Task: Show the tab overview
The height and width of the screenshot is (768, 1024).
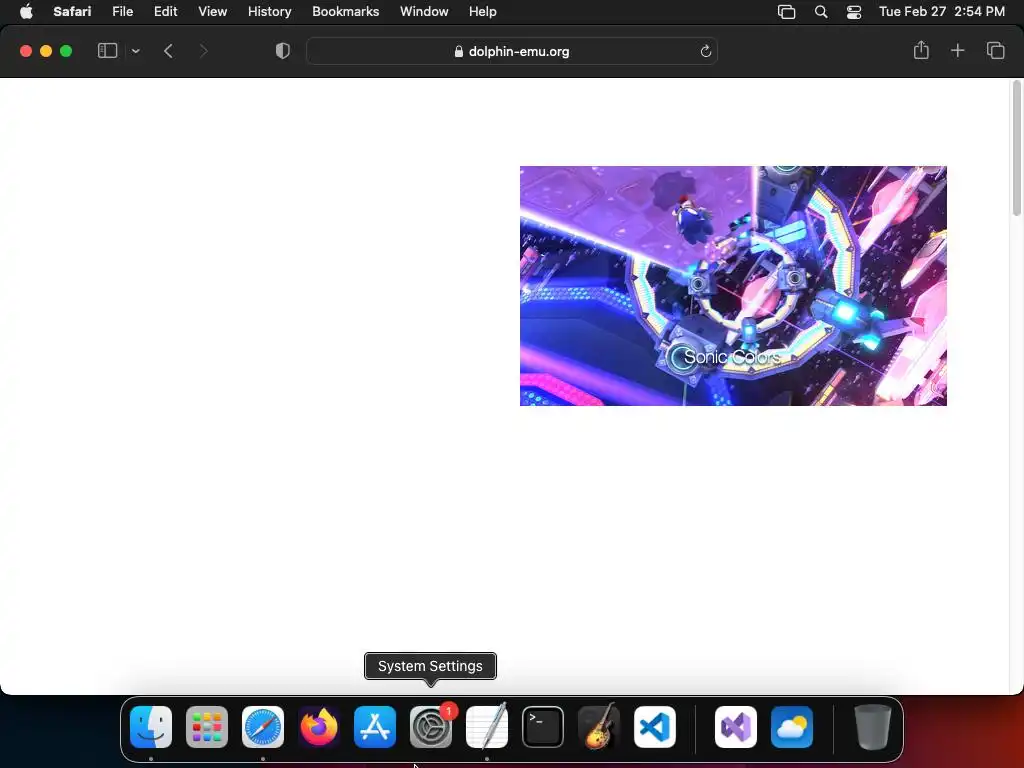Action: pos(995,50)
